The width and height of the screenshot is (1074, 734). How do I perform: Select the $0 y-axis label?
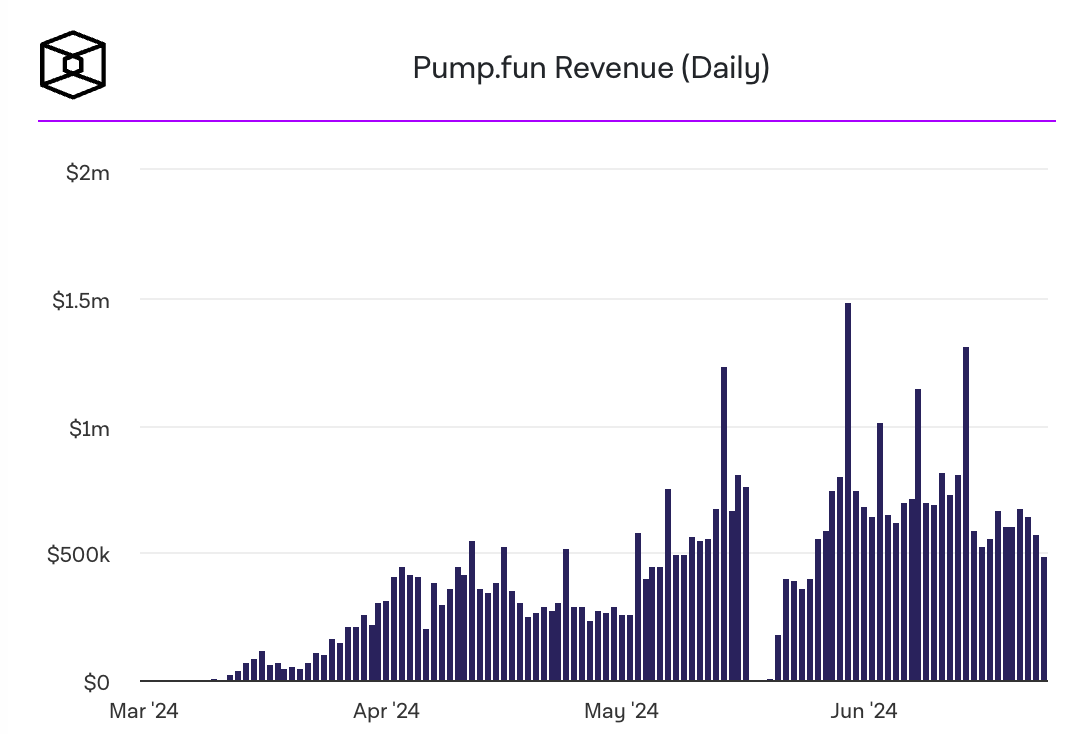pos(96,683)
